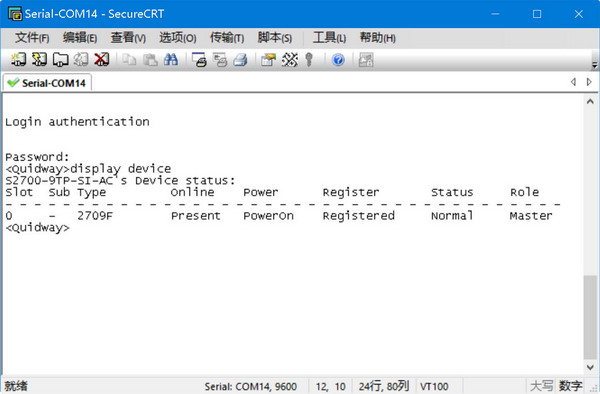Click the grayed Reconnect icon
Screen dimensions: 600x394
(81, 60)
